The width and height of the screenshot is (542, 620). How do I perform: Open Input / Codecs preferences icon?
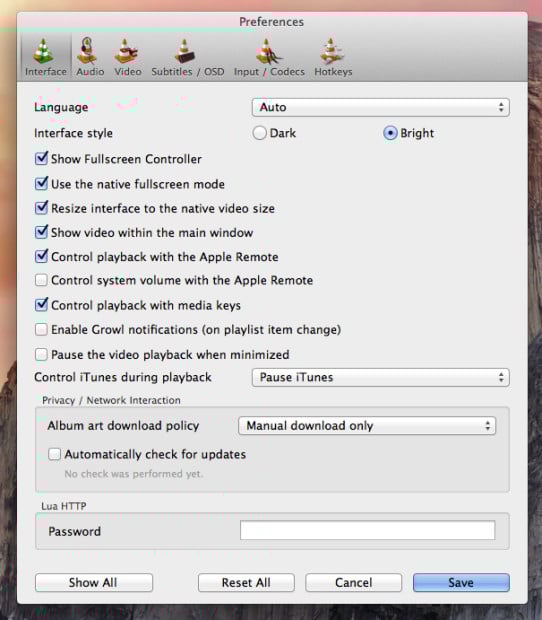tap(268, 51)
